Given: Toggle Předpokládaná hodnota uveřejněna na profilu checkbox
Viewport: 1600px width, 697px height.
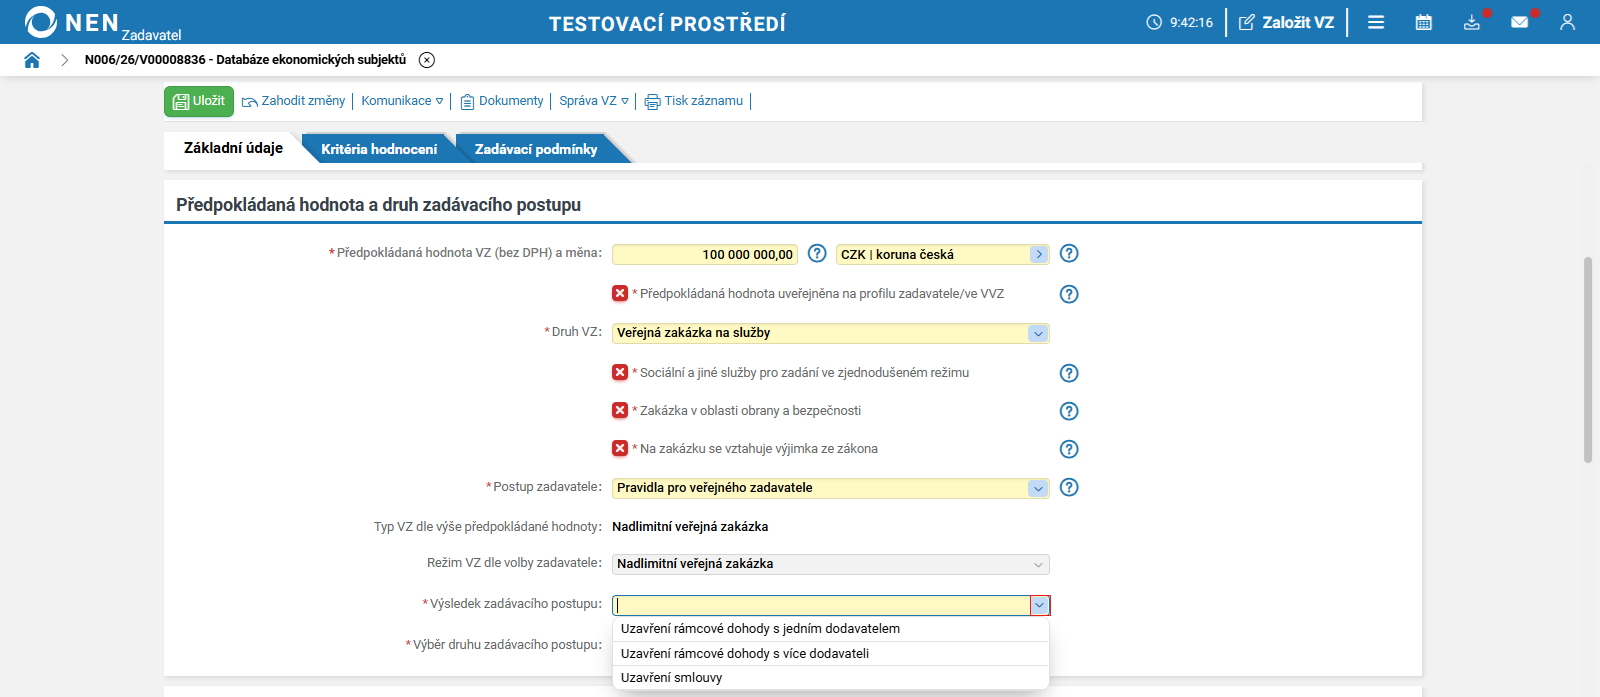Looking at the screenshot, I should pos(620,293).
